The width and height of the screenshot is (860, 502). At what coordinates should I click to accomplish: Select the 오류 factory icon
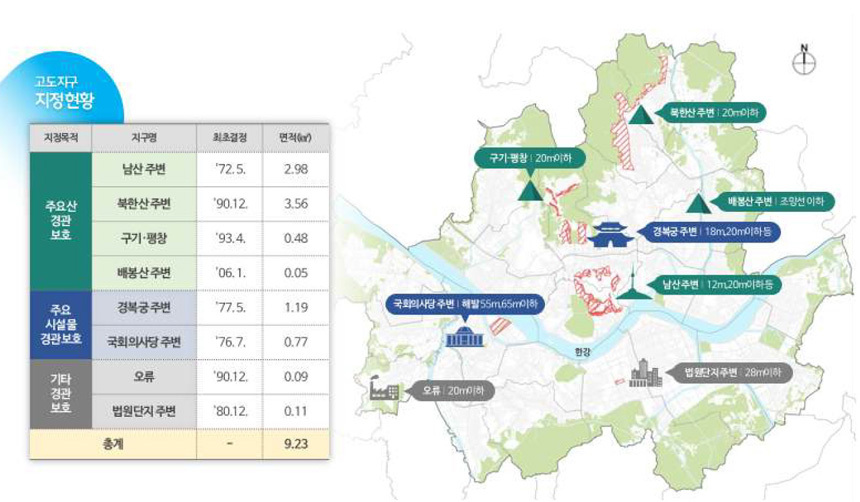pos(387,387)
